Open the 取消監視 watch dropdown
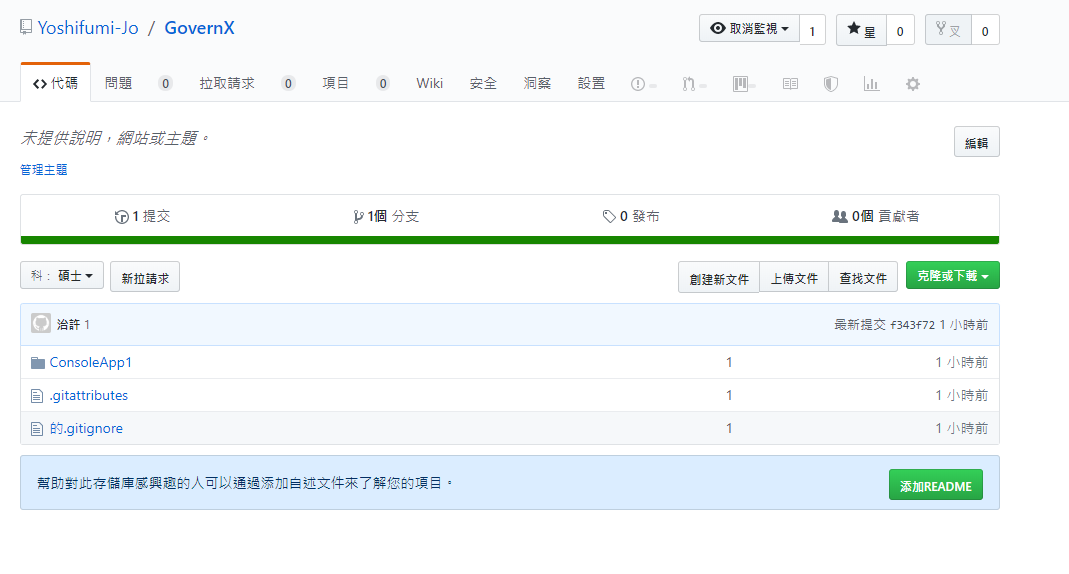Image resolution: width=1069 pixels, height=574 pixels. click(749, 29)
